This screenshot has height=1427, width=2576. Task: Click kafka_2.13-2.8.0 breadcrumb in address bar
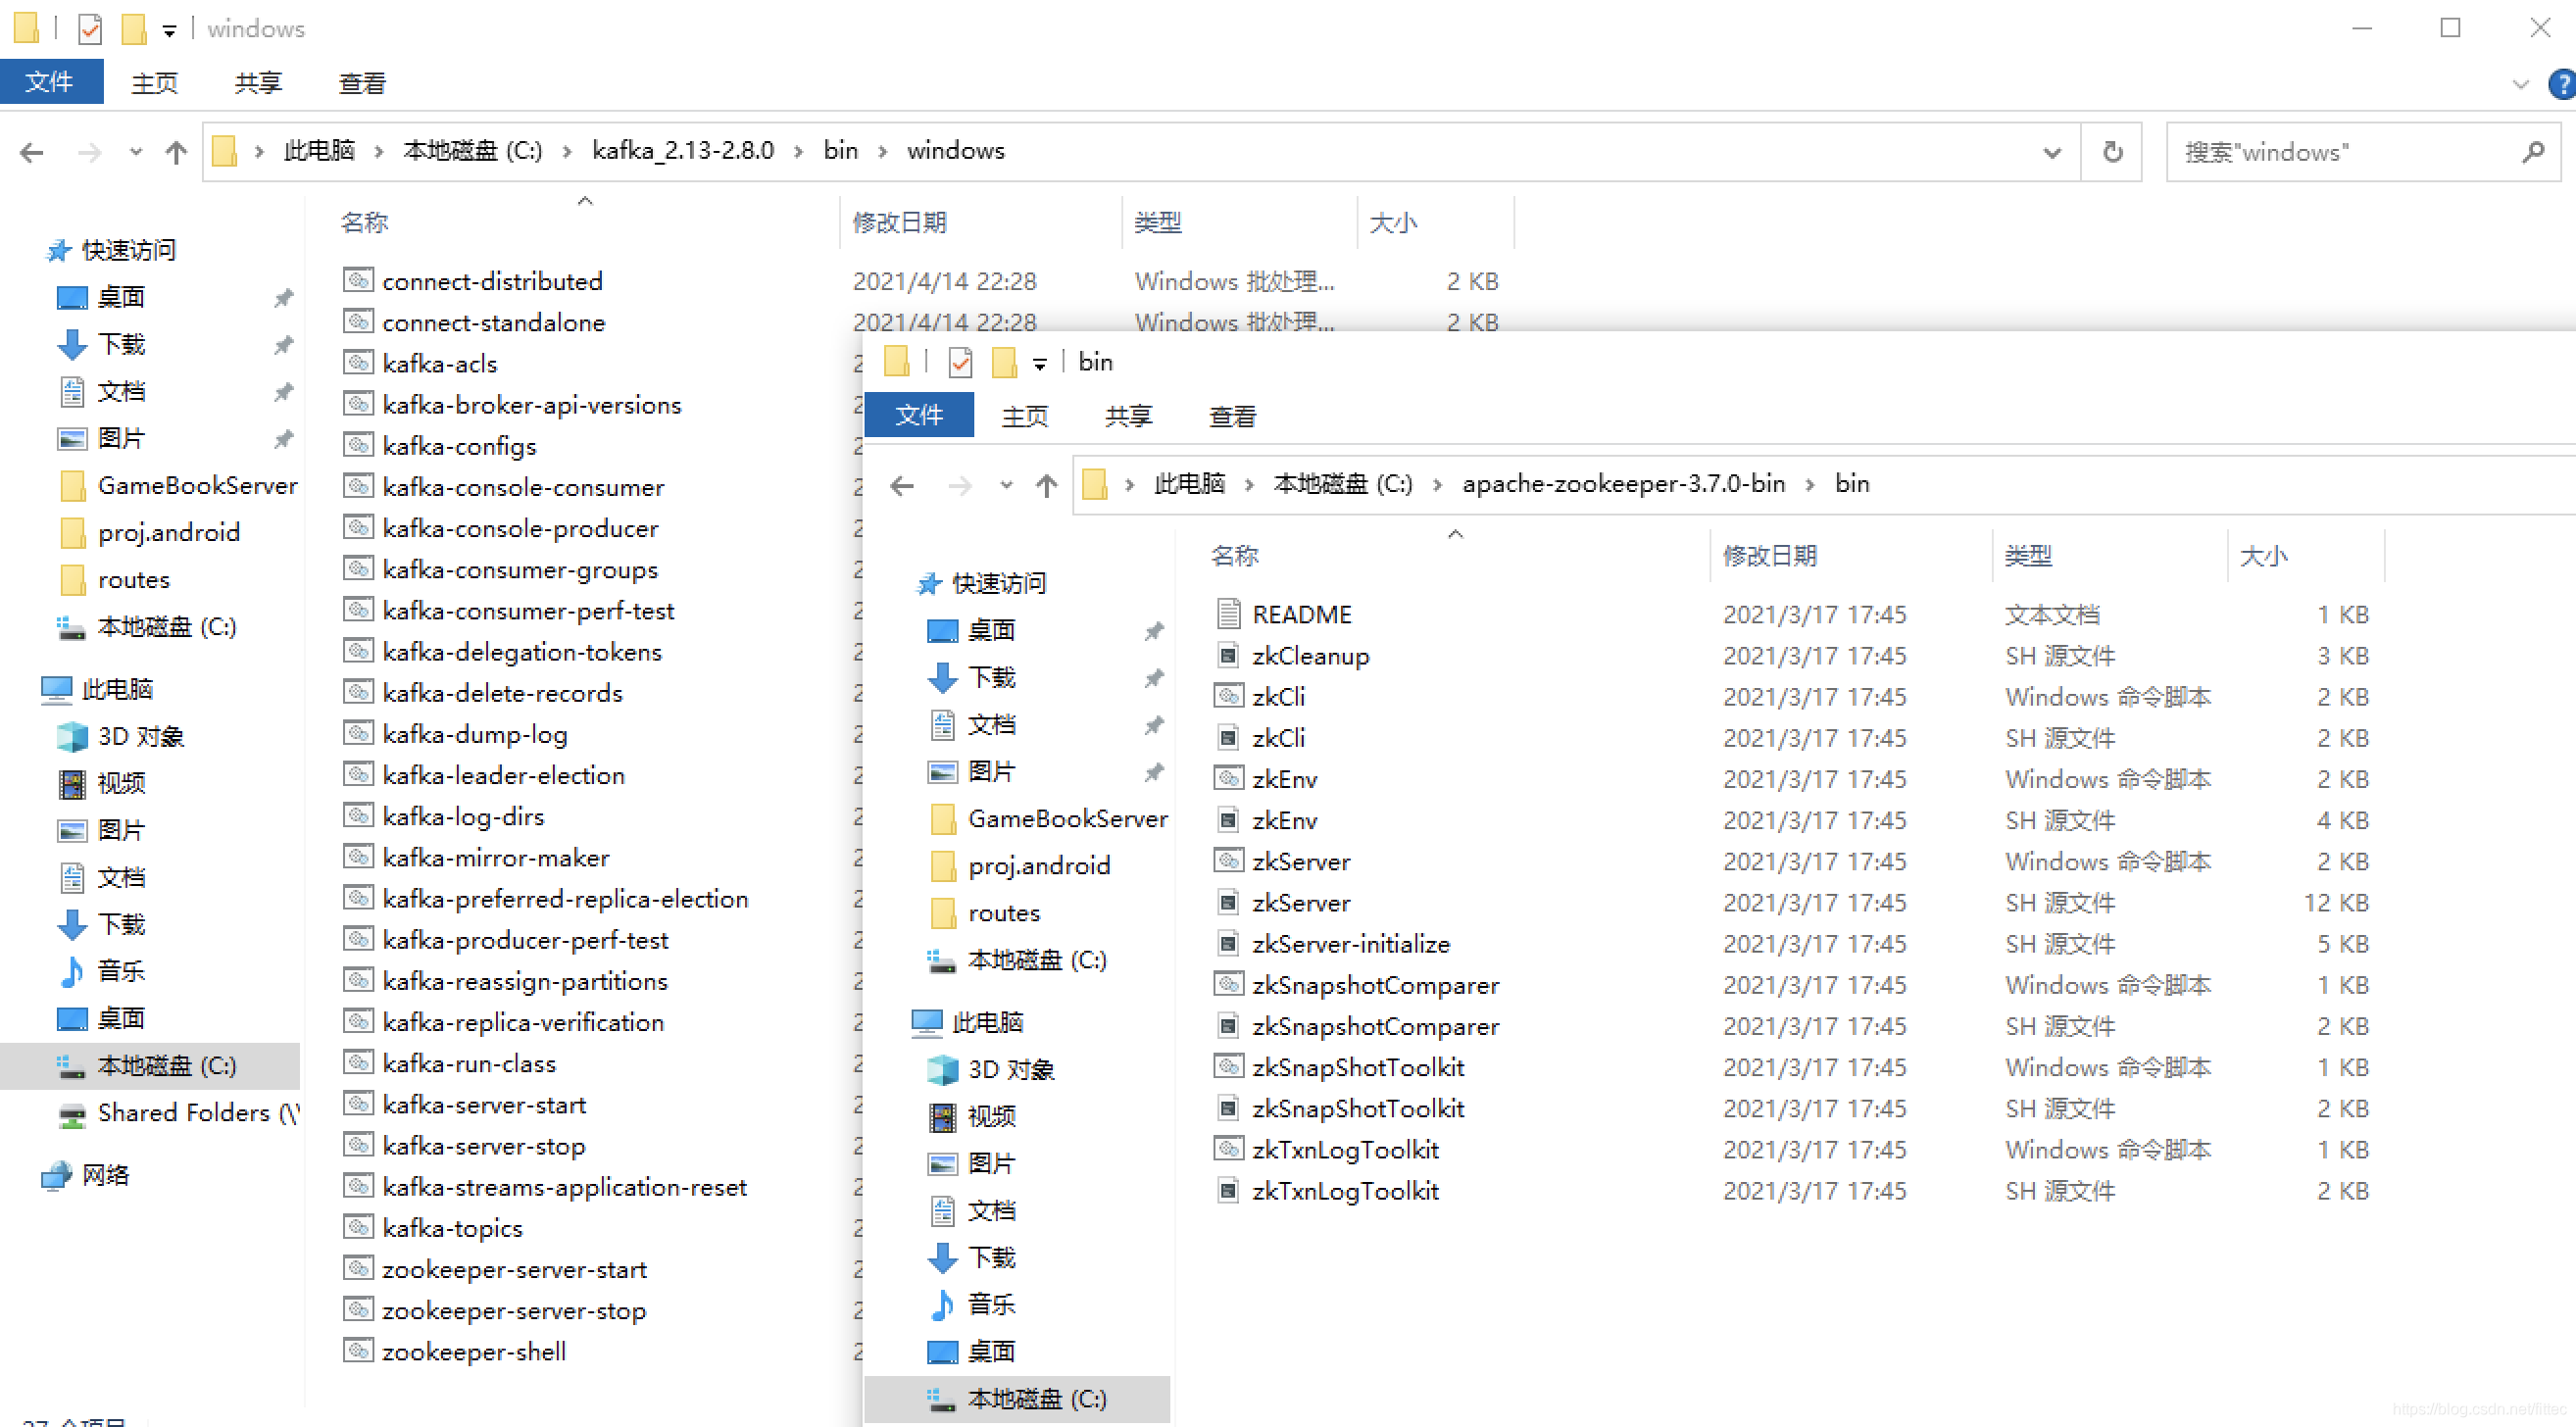click(683, 150)
